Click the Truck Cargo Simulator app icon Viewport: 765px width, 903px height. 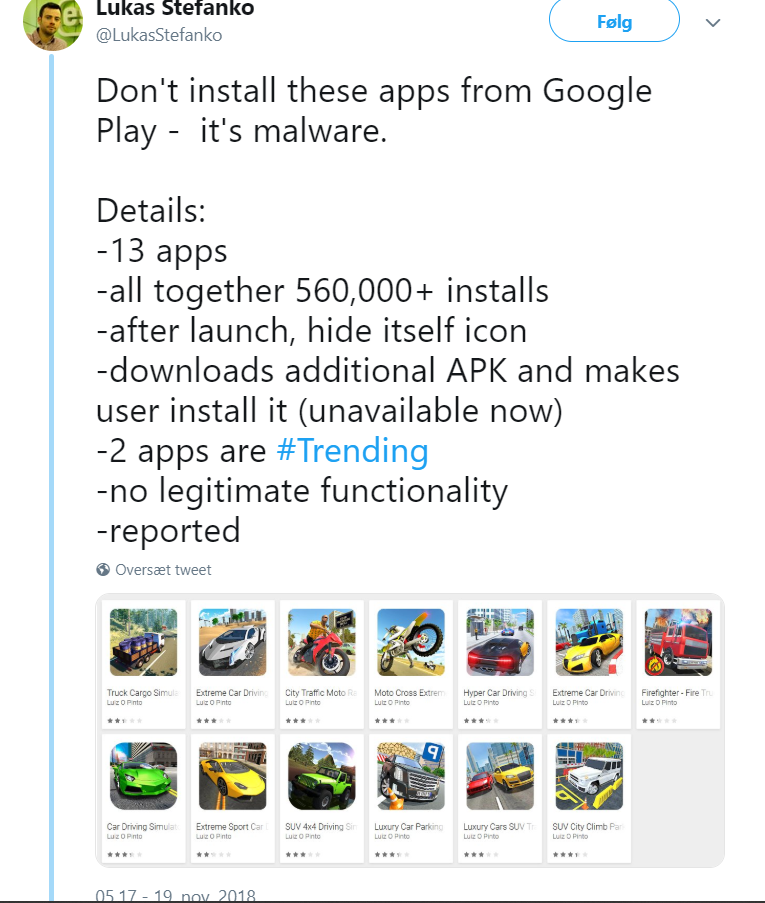pos(143,642)
